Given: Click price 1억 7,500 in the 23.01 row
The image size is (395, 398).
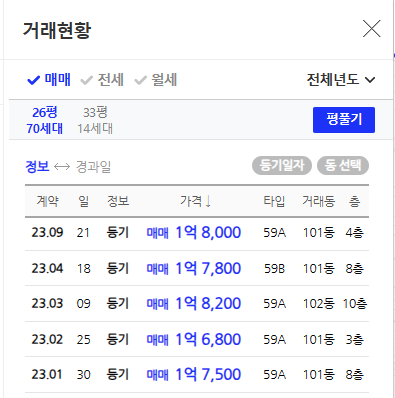Looking at the screenshot, I should pyautogui.click(x=208, y=374).
